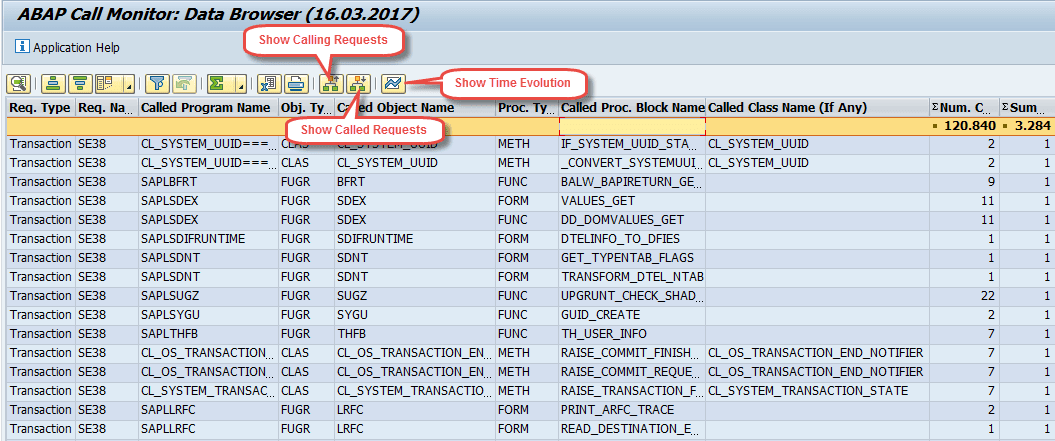Select the GET_TYPENTAB_FLAGS cell

632,258
